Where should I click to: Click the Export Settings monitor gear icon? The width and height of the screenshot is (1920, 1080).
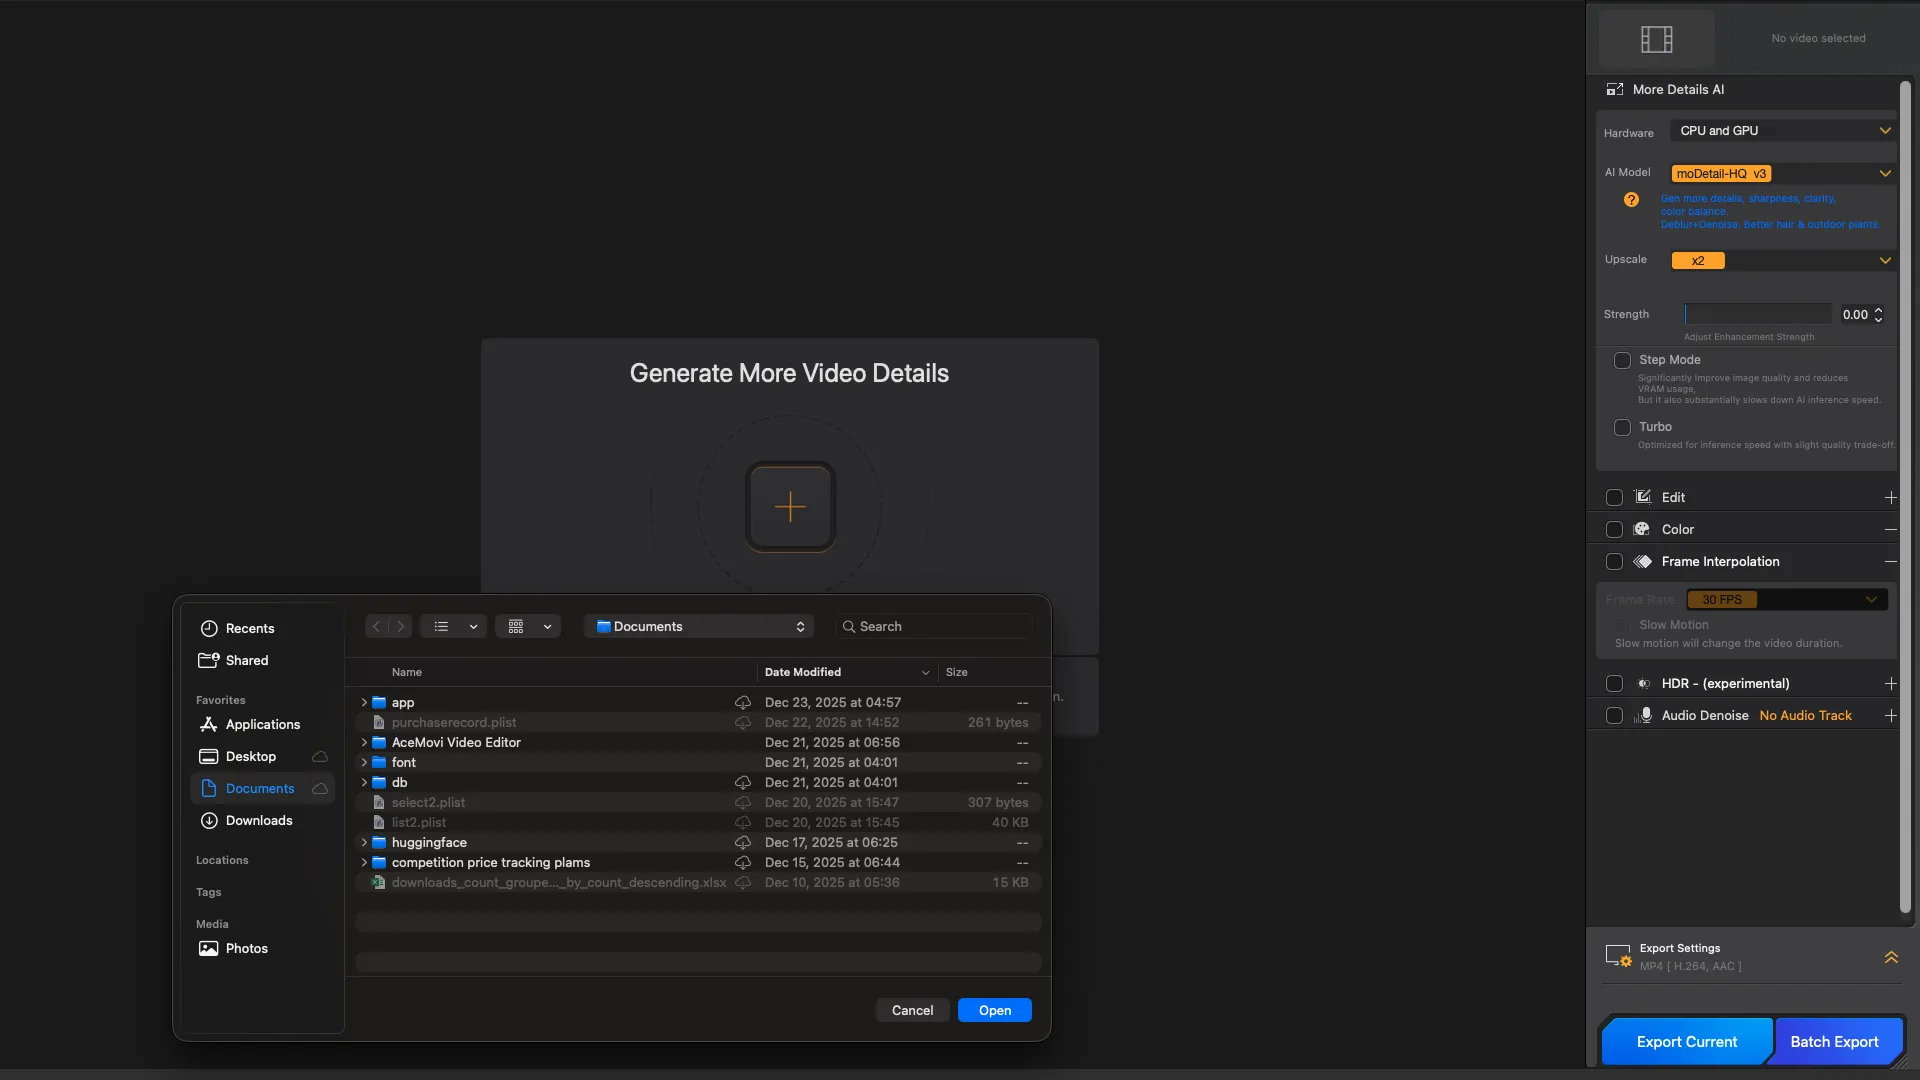pos(1618,956)
